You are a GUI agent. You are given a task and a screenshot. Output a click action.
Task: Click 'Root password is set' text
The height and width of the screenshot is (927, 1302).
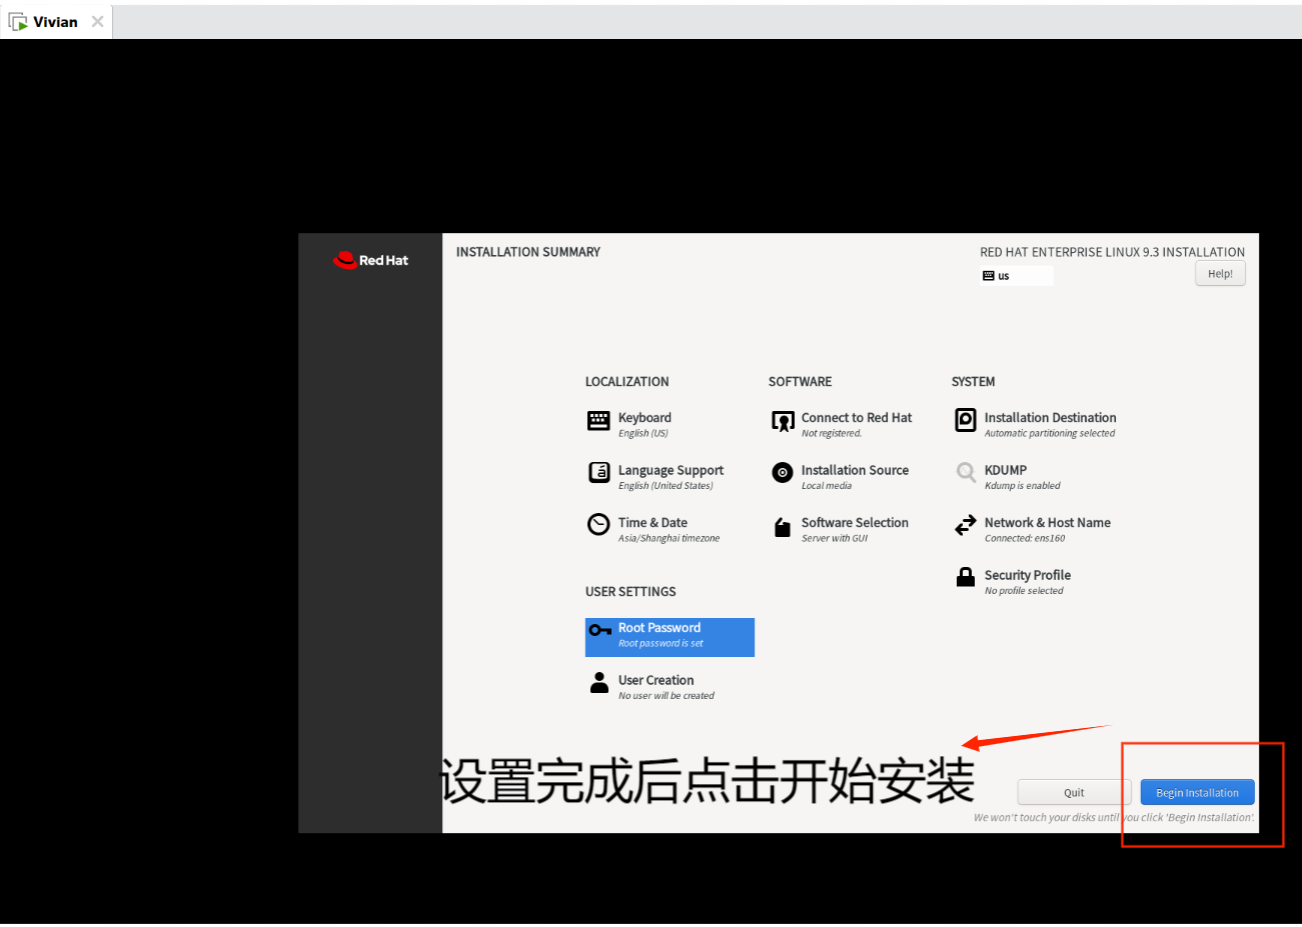[x=660, y=644]
